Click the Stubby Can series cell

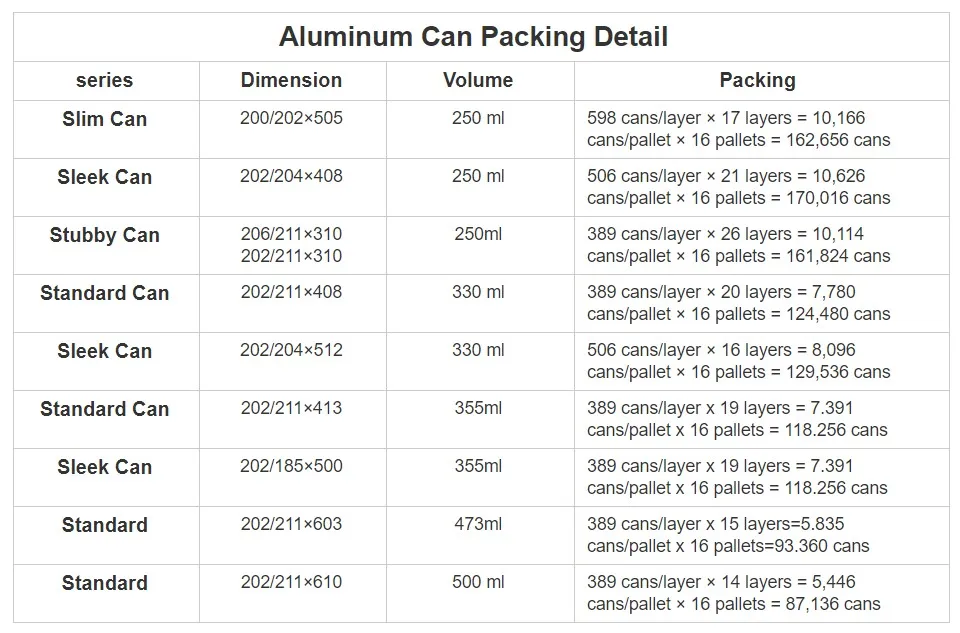tap(104, 235)
